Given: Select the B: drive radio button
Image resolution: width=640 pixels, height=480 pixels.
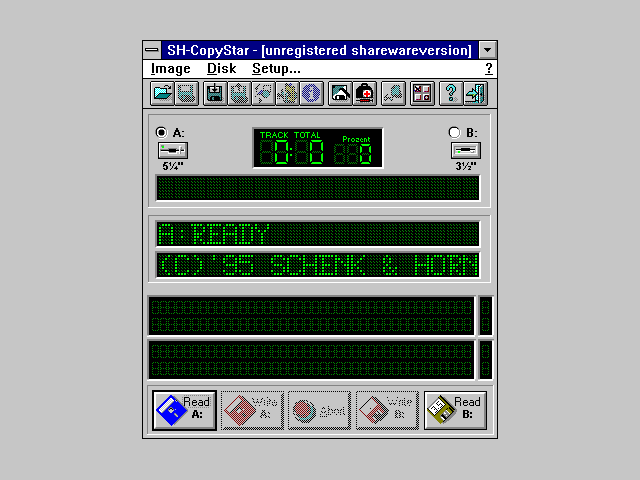Looking at the screenshot, I should click(x=454, y=132).
